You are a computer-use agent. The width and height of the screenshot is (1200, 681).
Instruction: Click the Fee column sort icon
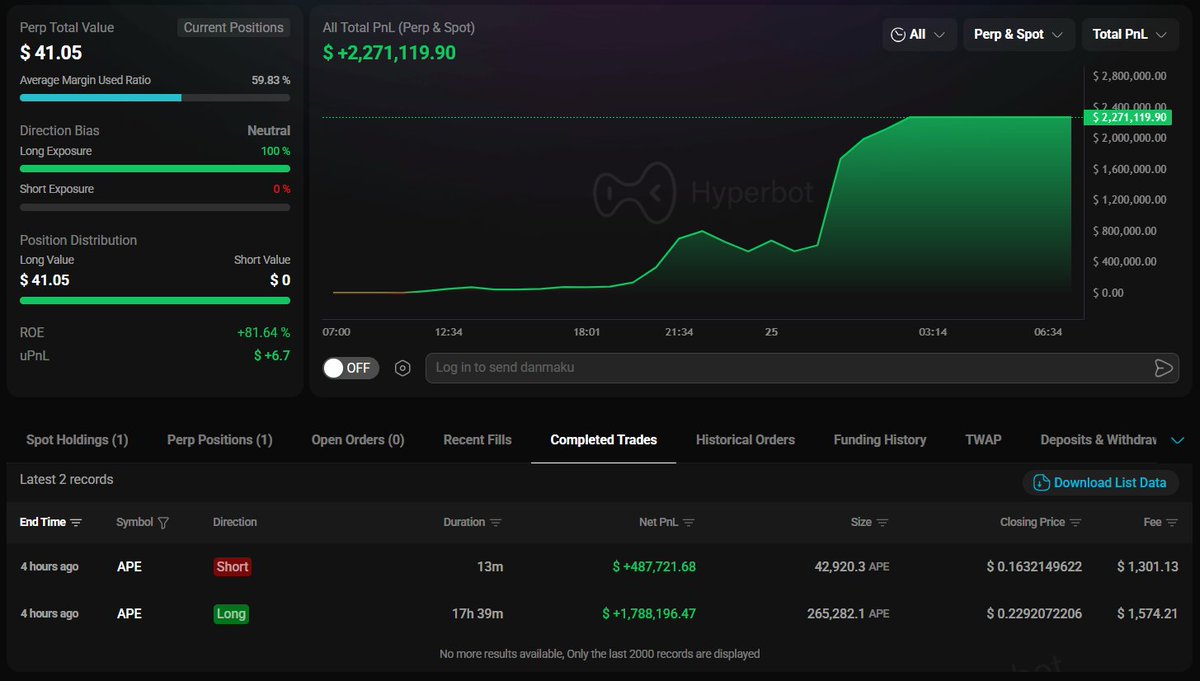tap(1172, 522)
